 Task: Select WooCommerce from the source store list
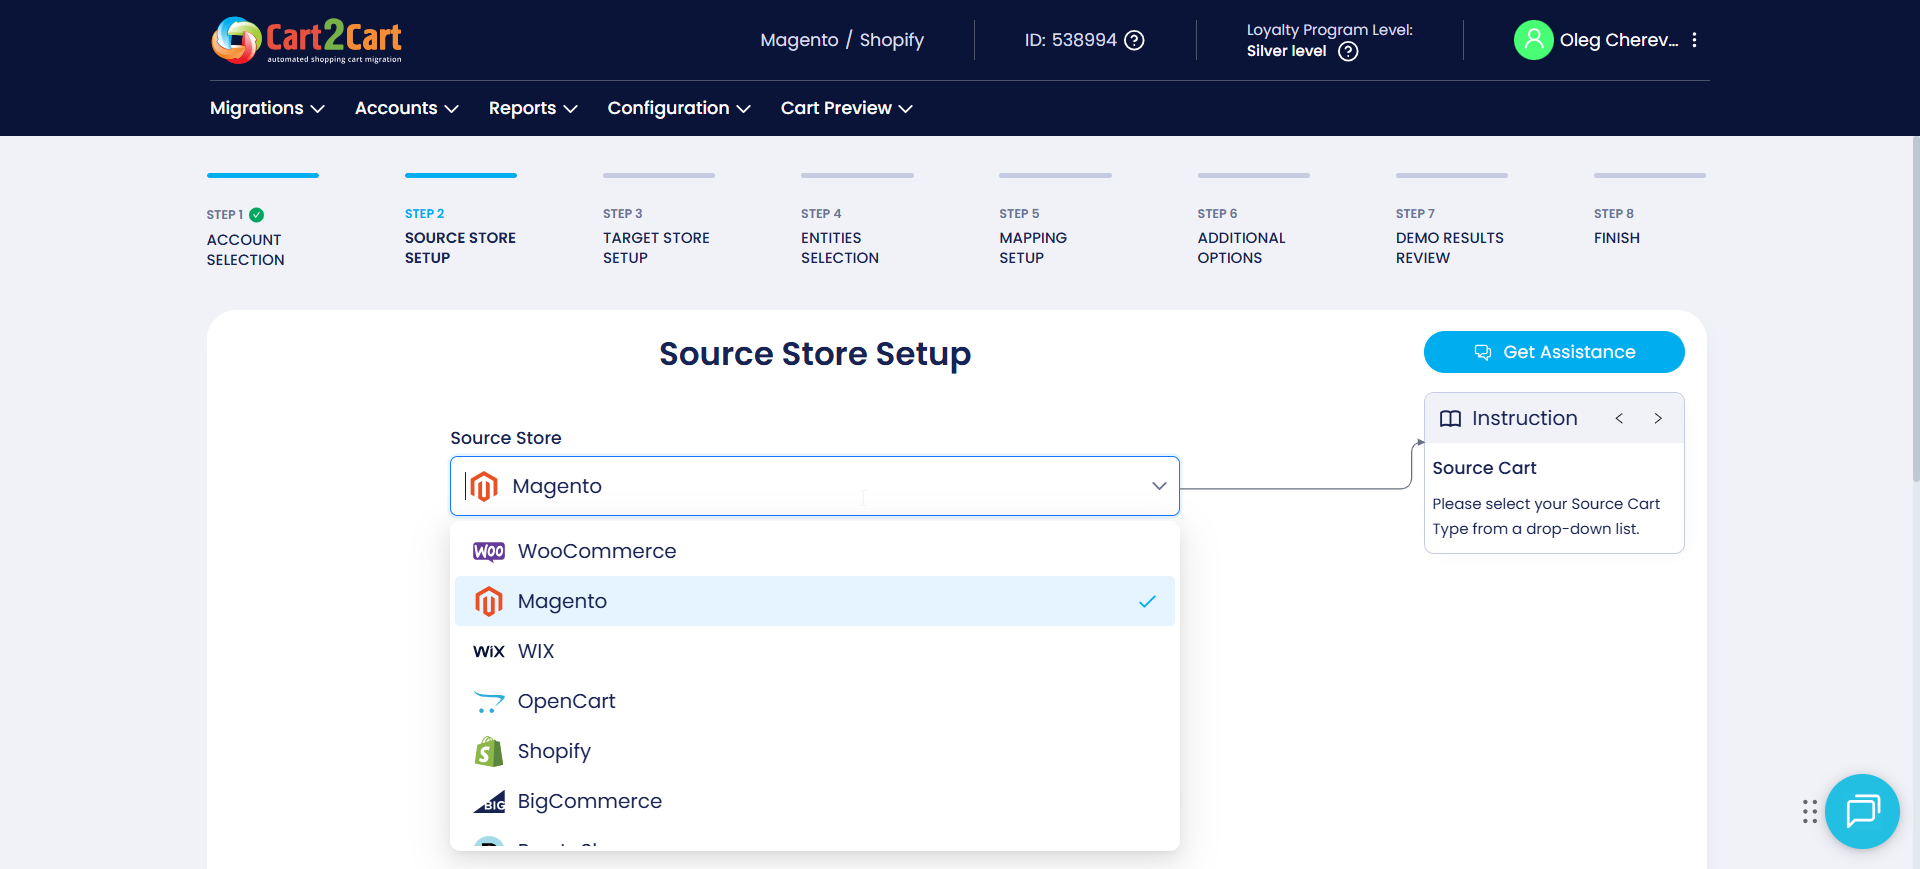pos(596,551)
